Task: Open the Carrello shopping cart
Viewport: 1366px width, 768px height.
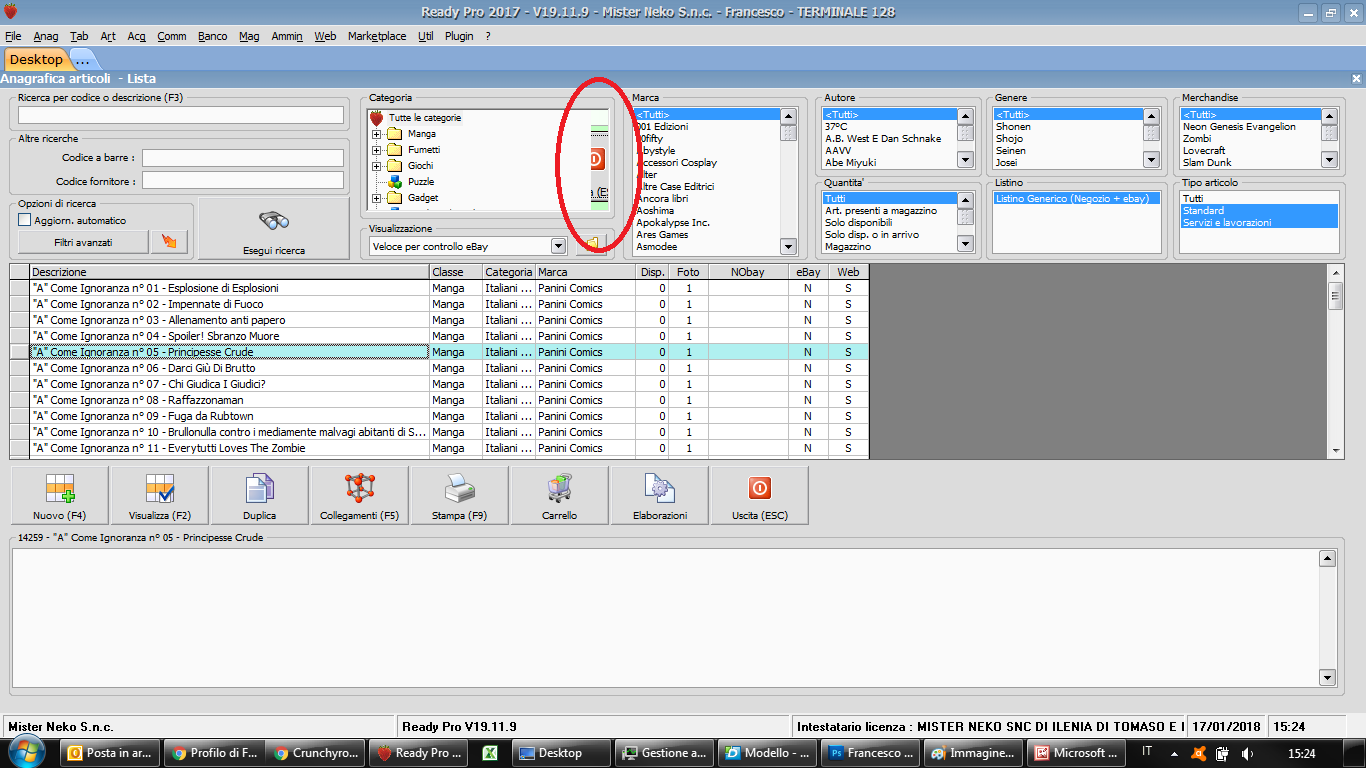Action: (x=560, y=495)
